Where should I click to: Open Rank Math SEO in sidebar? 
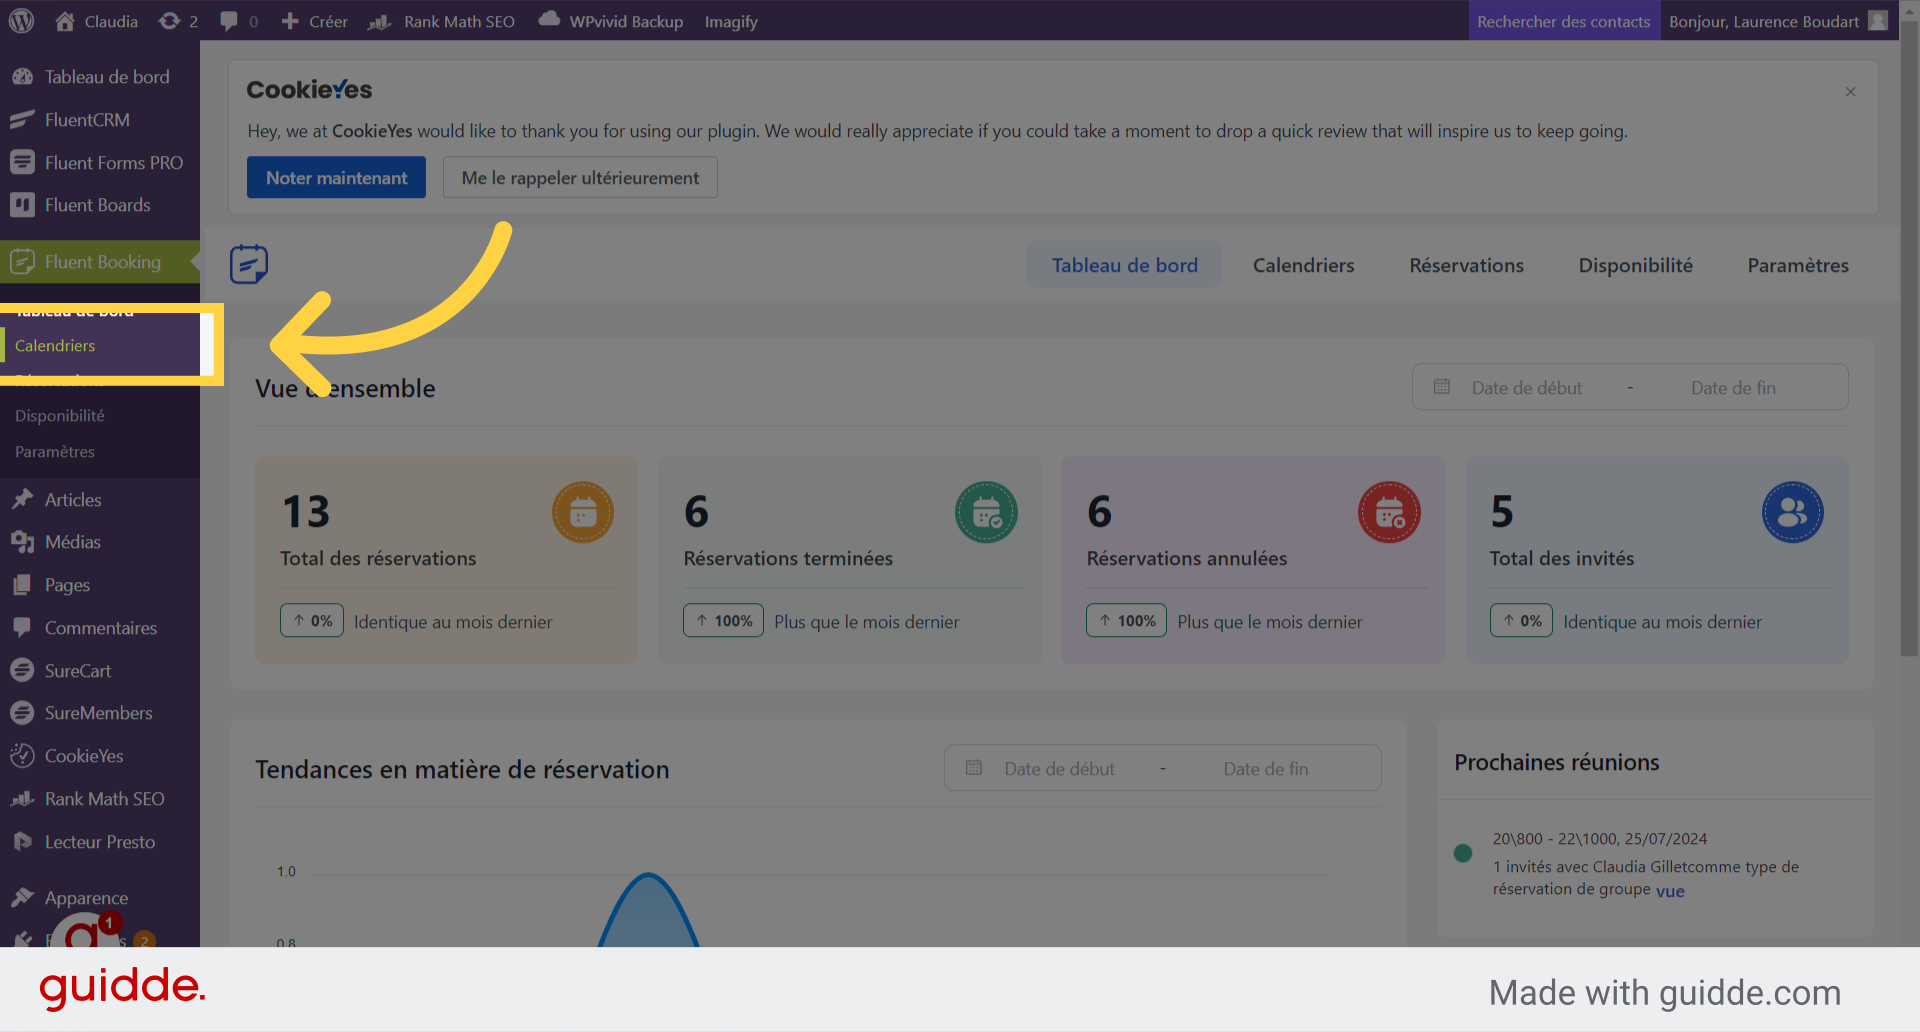[x=100, y=799]
